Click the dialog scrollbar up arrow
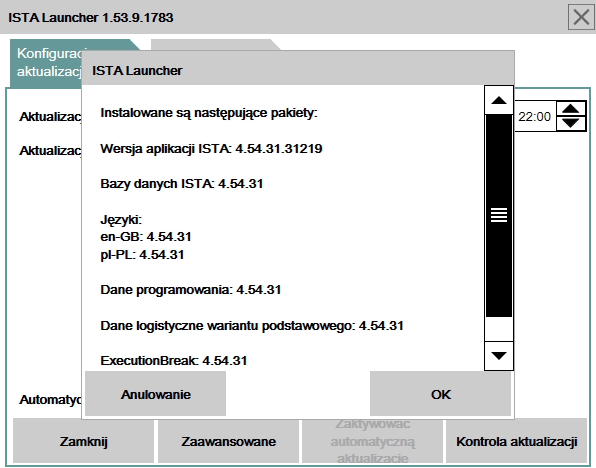596x468 pixels. click(499, 100)
